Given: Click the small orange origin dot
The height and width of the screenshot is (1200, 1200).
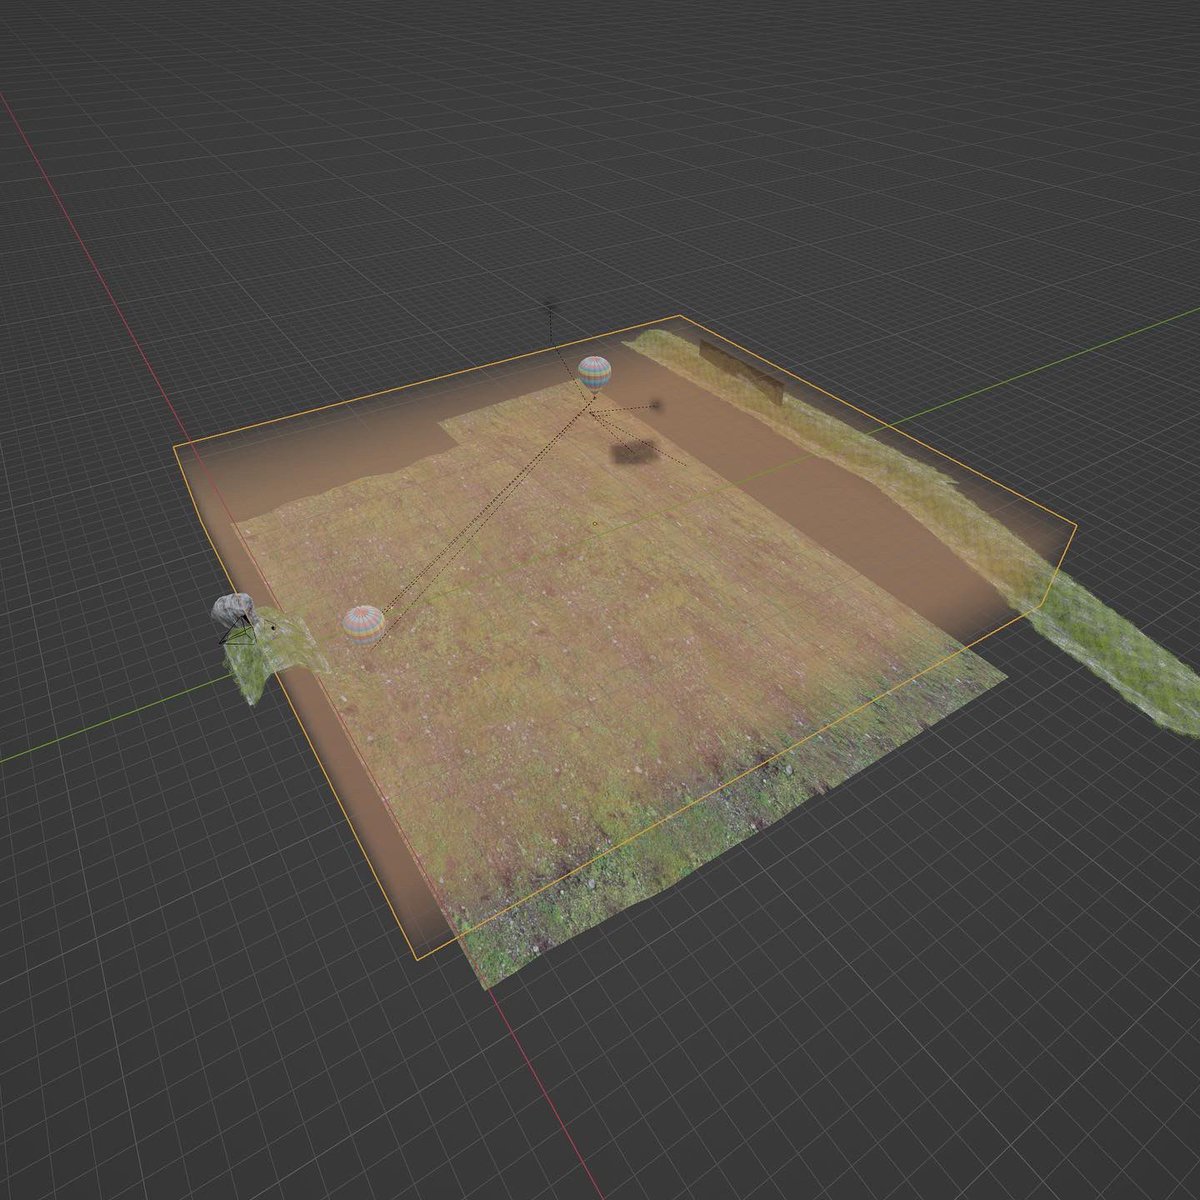Looking at the screenshot, I should pyautogui.click(x=594, y=523).
